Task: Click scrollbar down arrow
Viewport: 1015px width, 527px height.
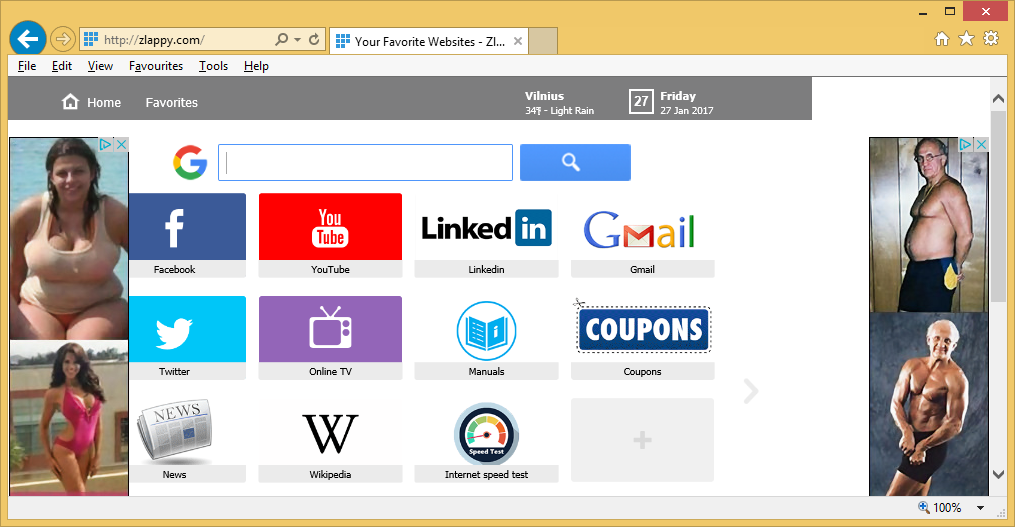Action: click(x=998, y=475)
